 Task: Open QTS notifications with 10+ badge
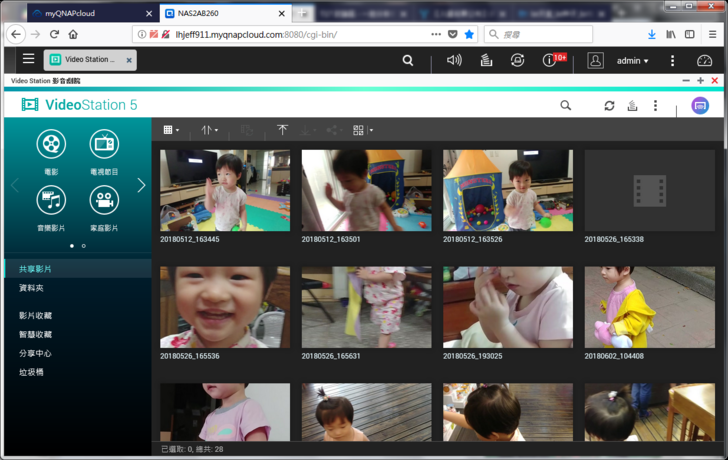pyautogui.click(x=554, y=60)
